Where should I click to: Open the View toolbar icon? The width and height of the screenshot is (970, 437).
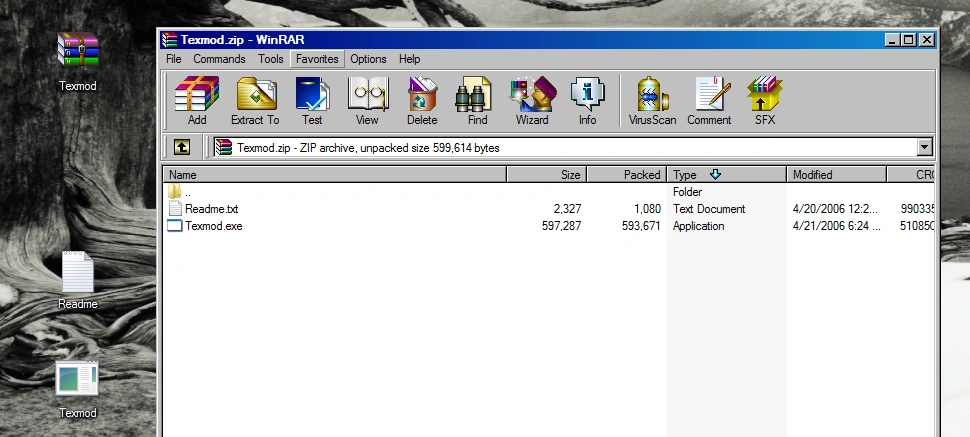point(367,94)
